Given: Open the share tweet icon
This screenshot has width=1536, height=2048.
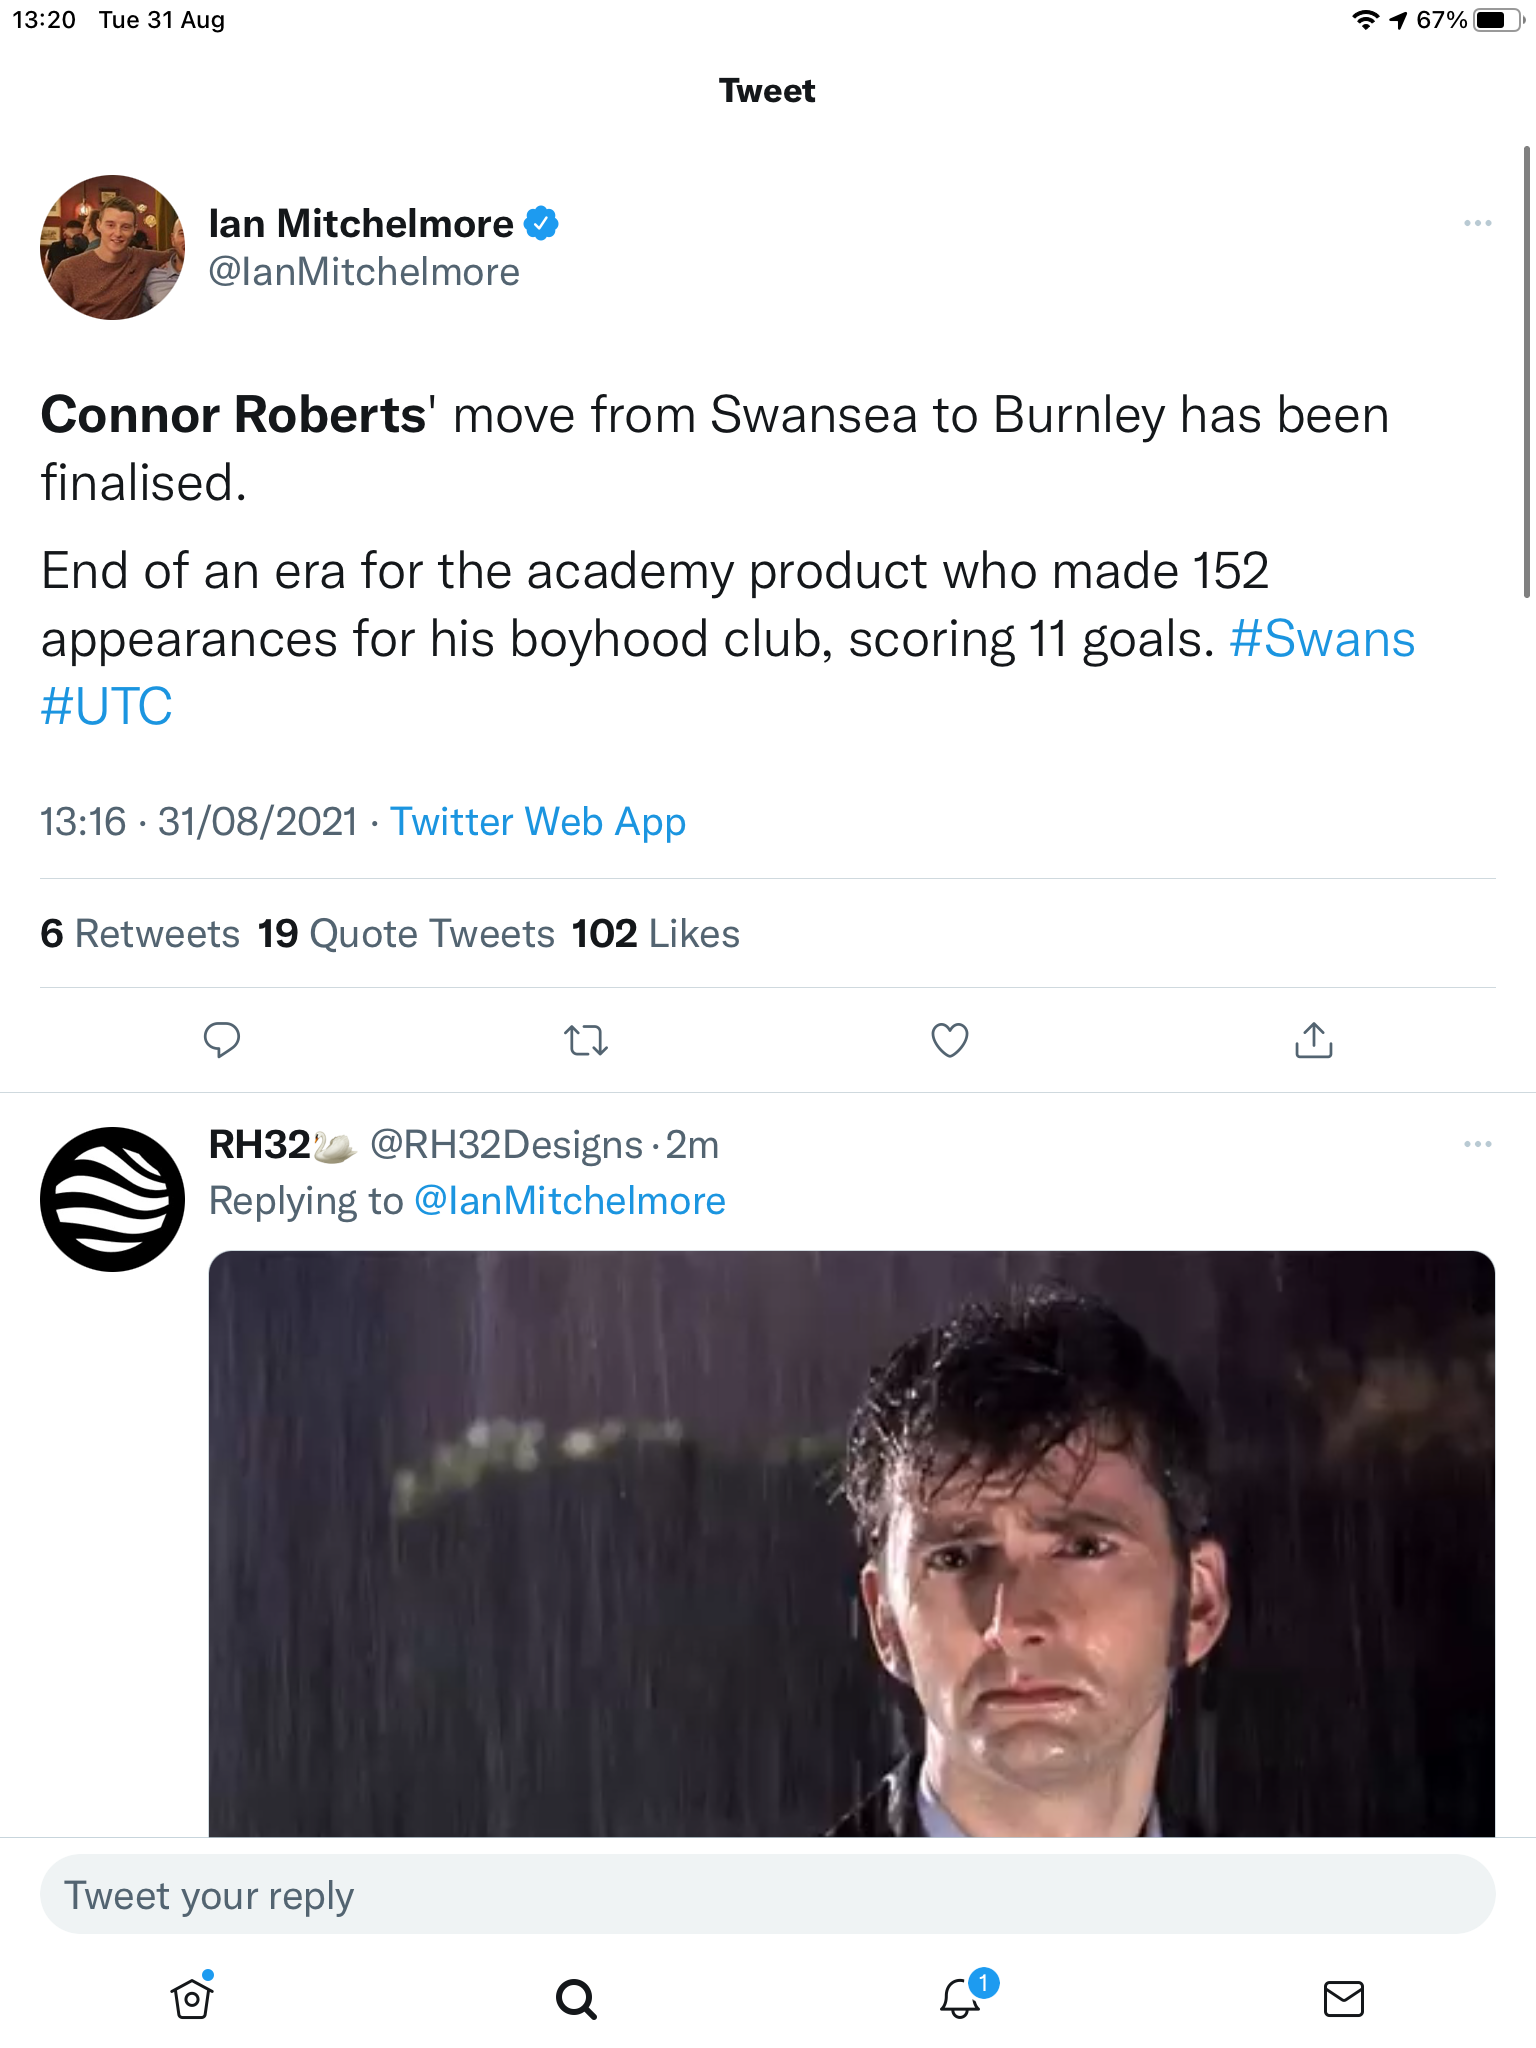Looking at the screenshot, I should (x=1314, y=1040).
